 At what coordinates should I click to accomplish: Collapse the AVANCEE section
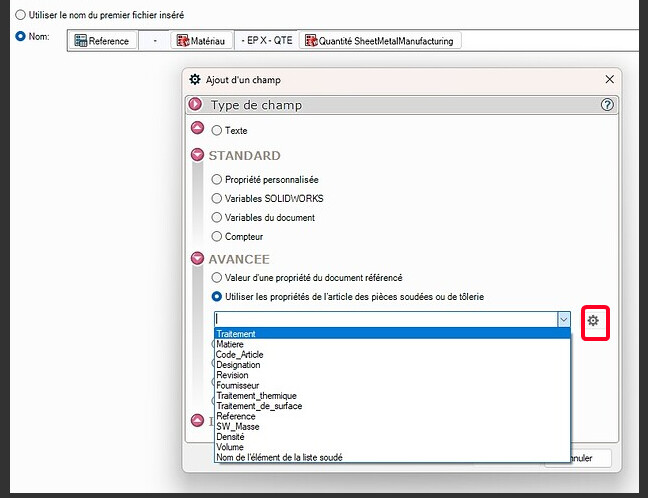point(196,259)
